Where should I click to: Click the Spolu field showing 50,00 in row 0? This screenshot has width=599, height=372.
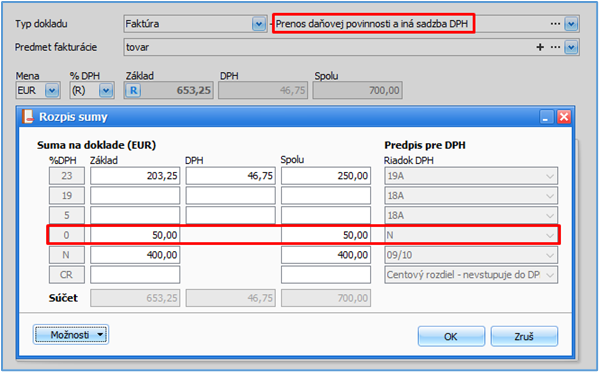326,235
